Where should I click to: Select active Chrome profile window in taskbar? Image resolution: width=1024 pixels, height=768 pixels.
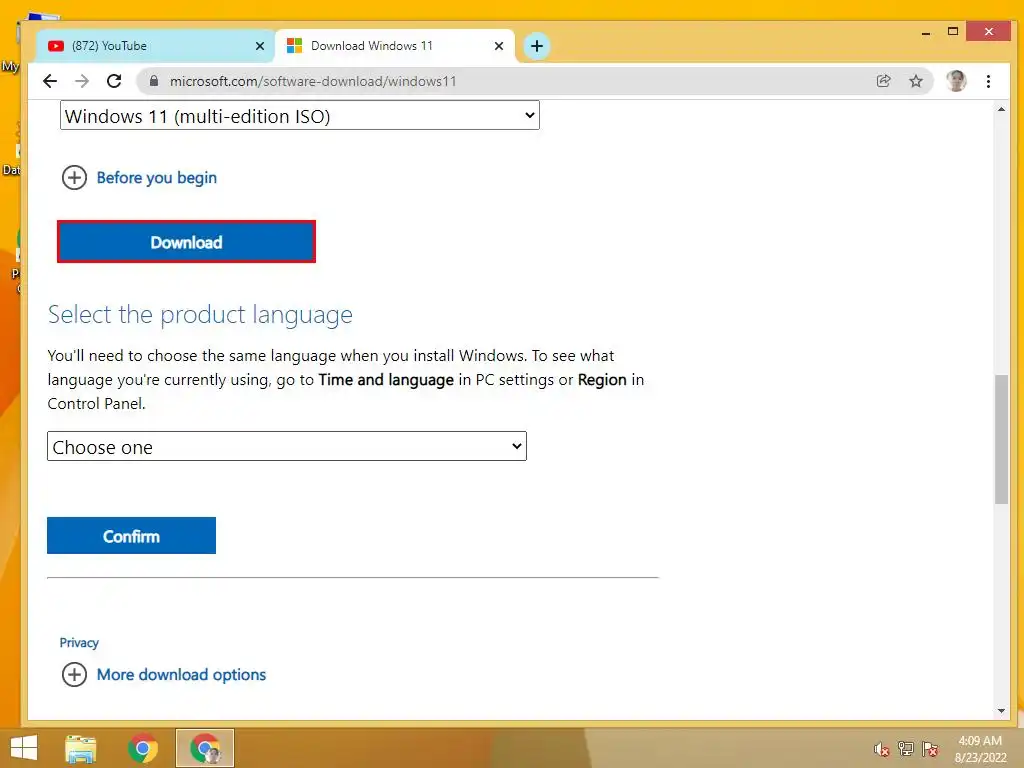204,748
